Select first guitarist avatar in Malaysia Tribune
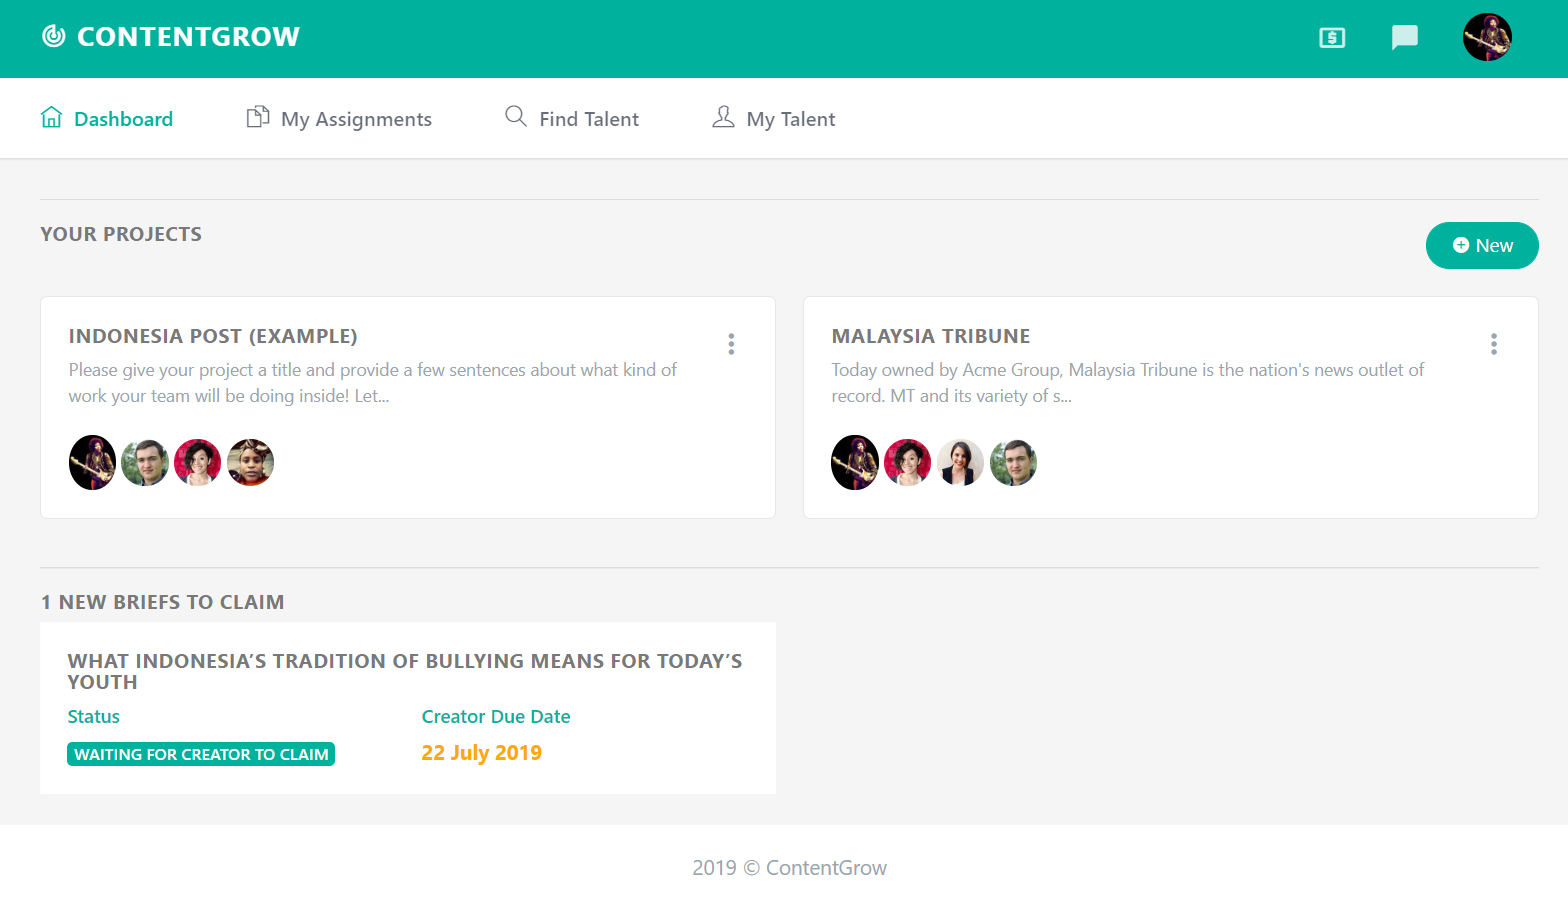The height and width of the screenshot is (906, 1568). click(855, 462)
